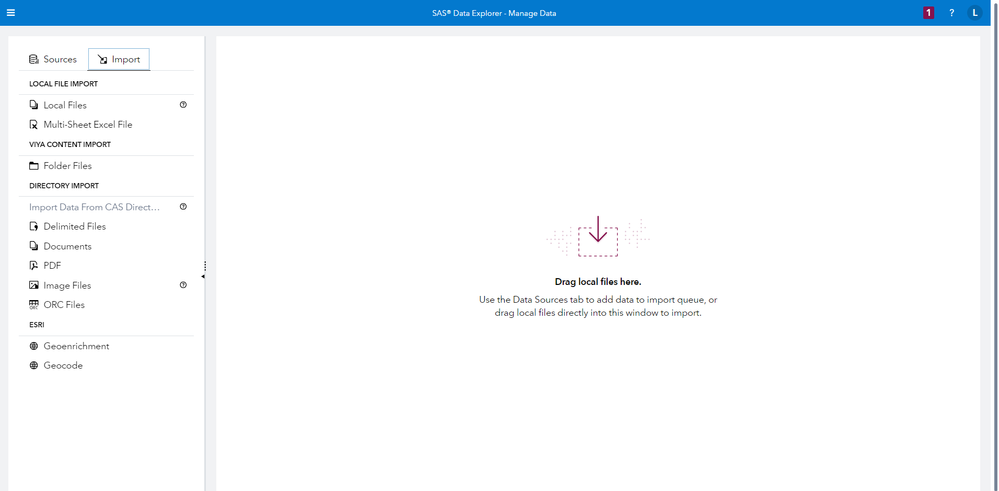Open the hamburger applications menu

coord(11,13)
